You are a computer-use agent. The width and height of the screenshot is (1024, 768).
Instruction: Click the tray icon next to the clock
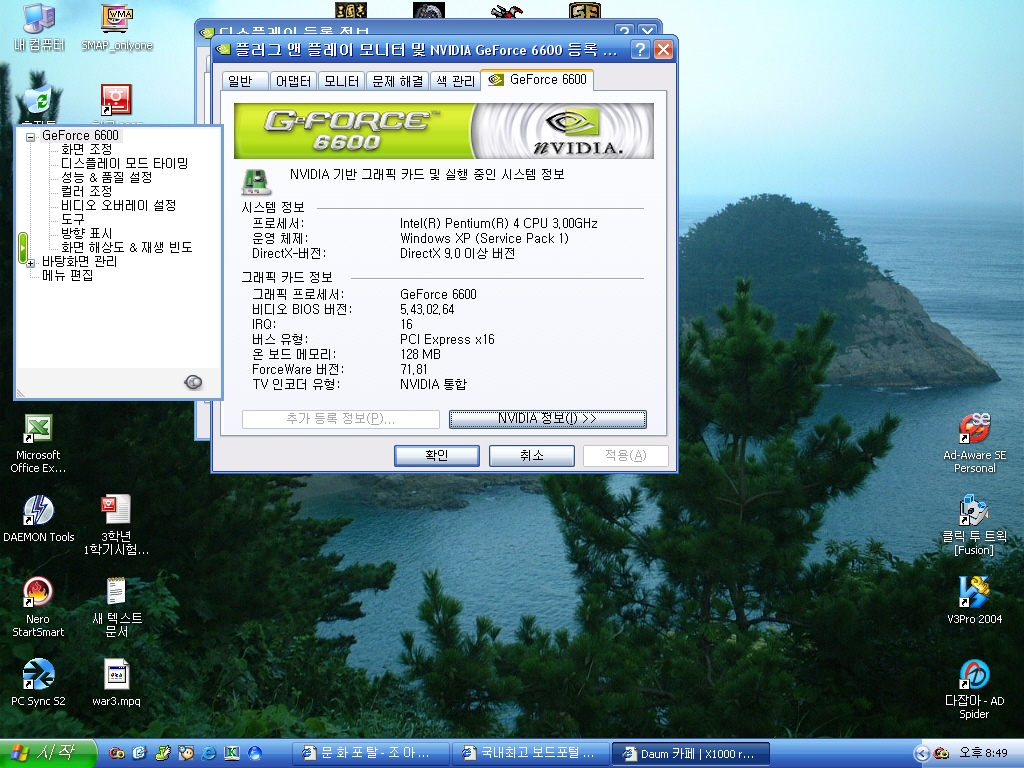click(x=941, y=754)
